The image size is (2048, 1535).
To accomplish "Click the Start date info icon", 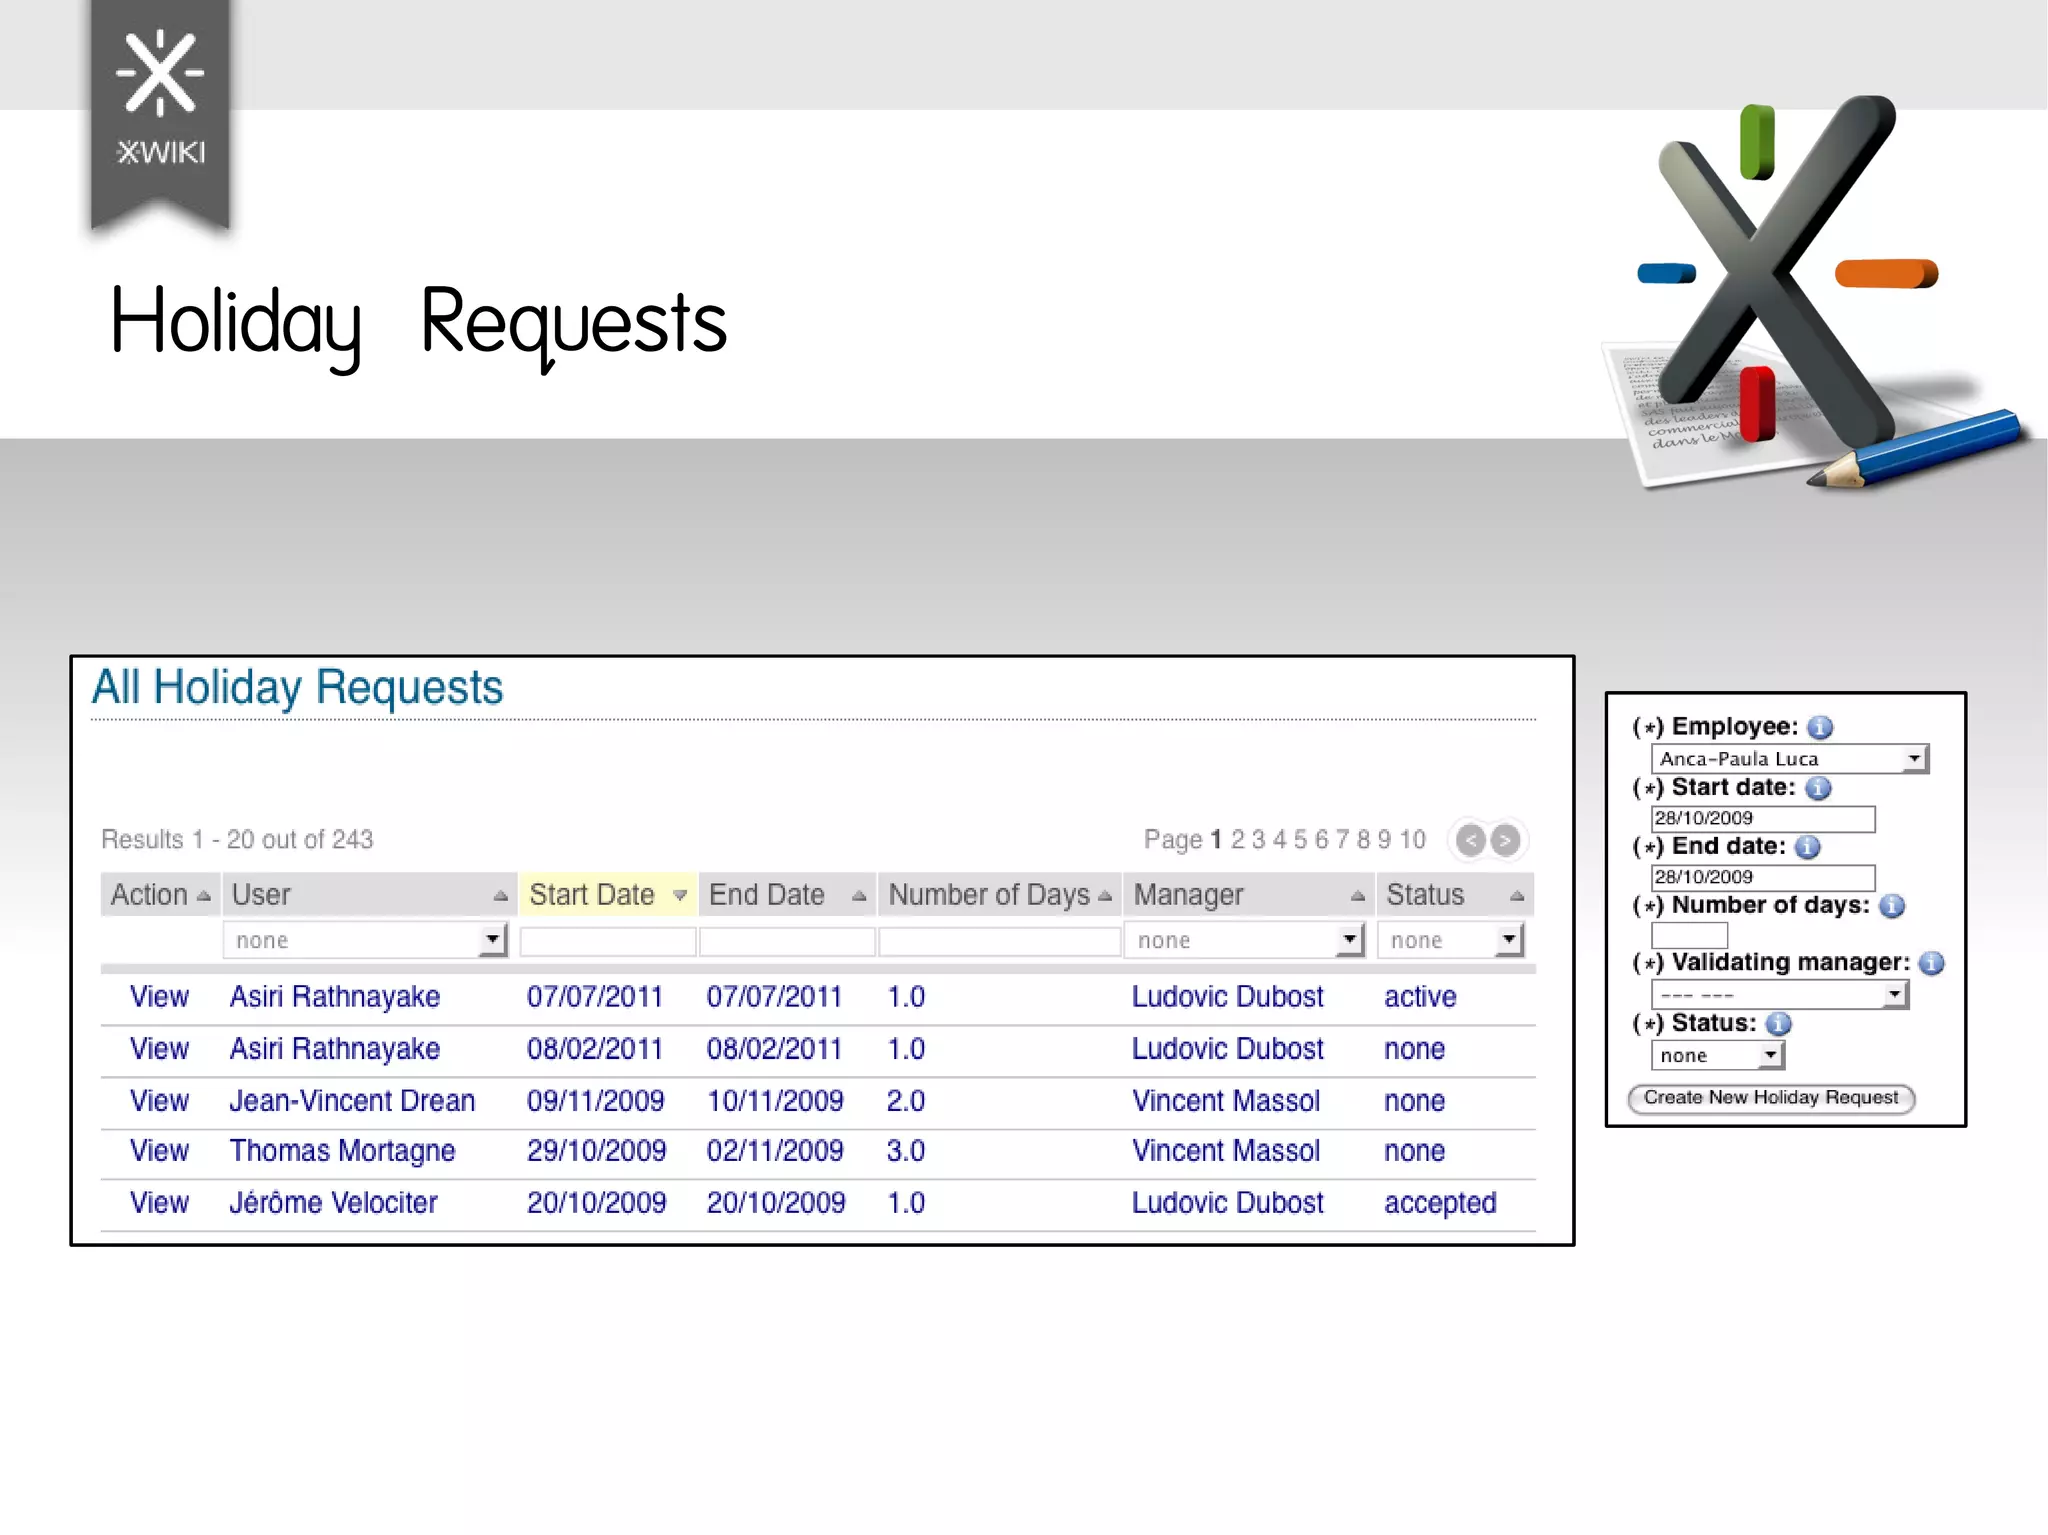I will coord(1818,788).
